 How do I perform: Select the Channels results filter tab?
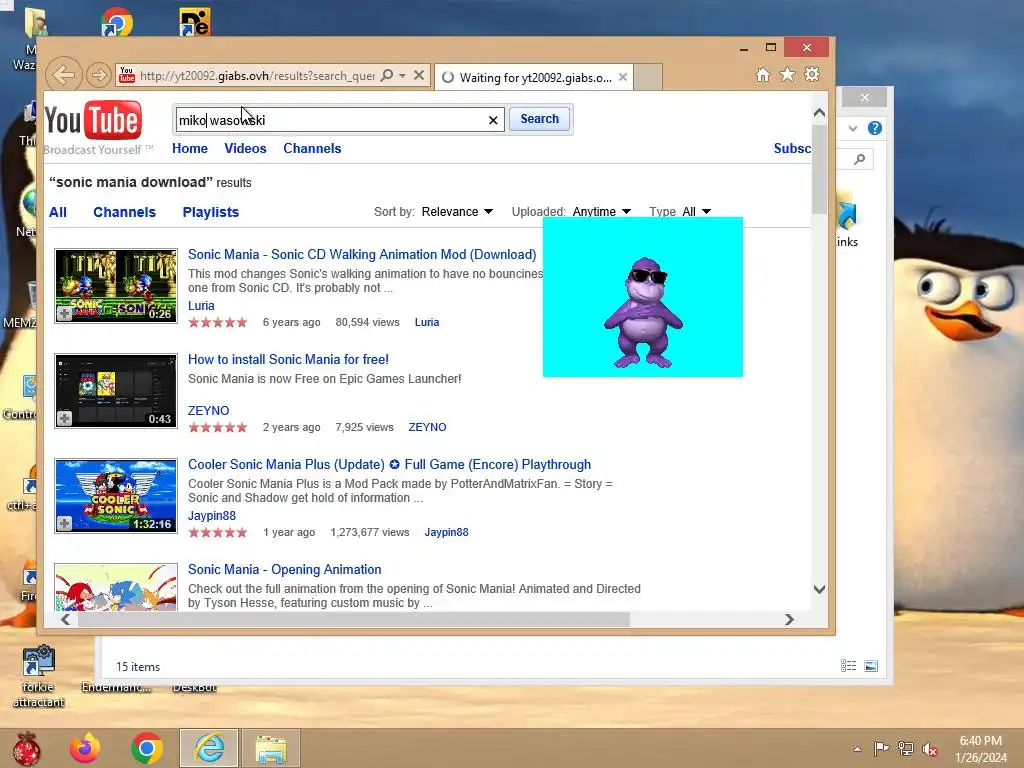125,212
